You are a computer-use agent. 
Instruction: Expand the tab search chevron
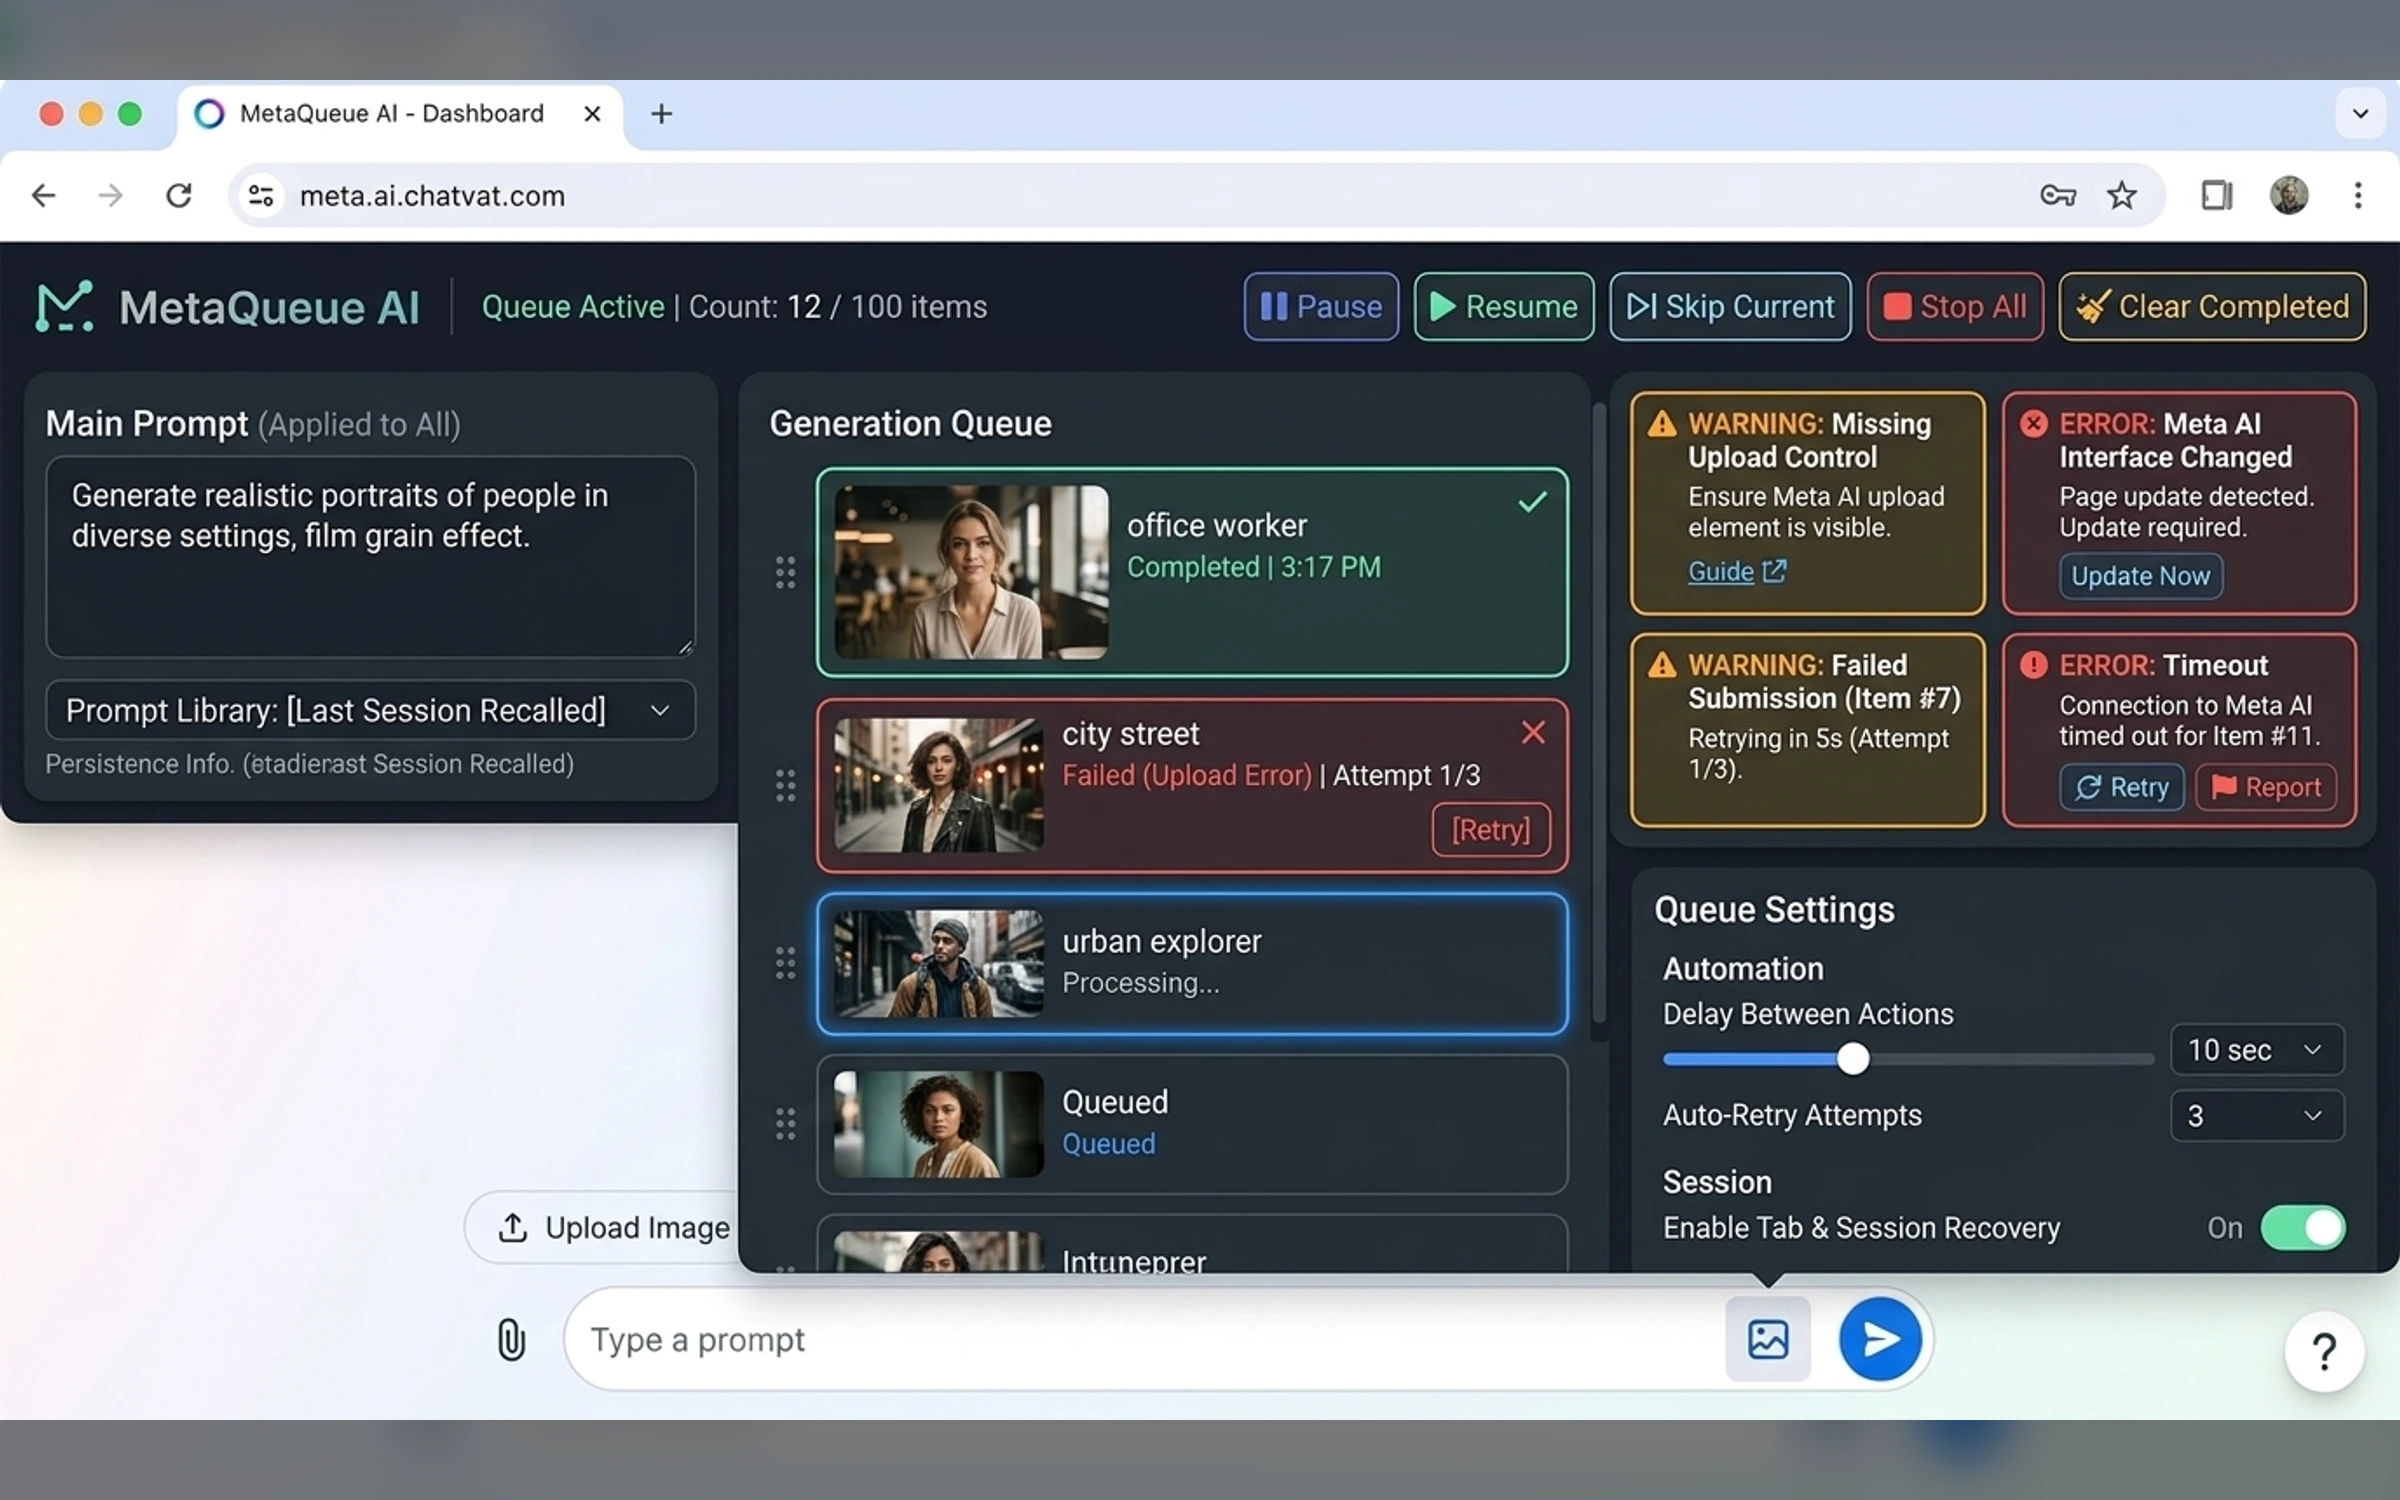(x=2361, y=114)
